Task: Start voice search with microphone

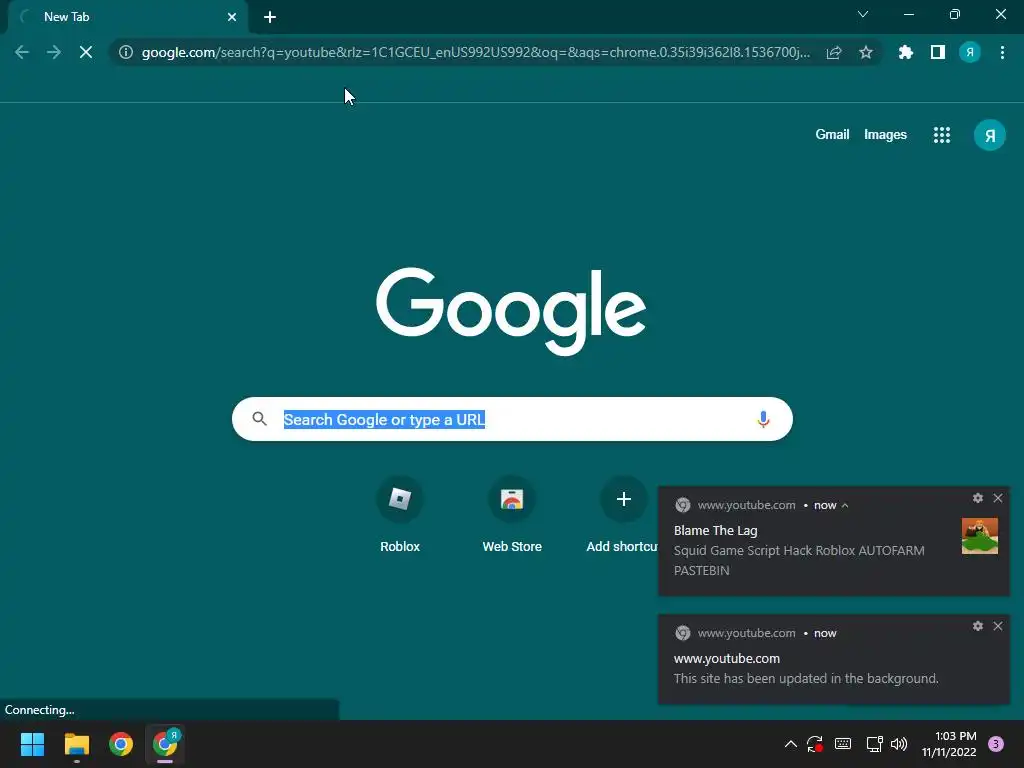Action: point(763,419)
